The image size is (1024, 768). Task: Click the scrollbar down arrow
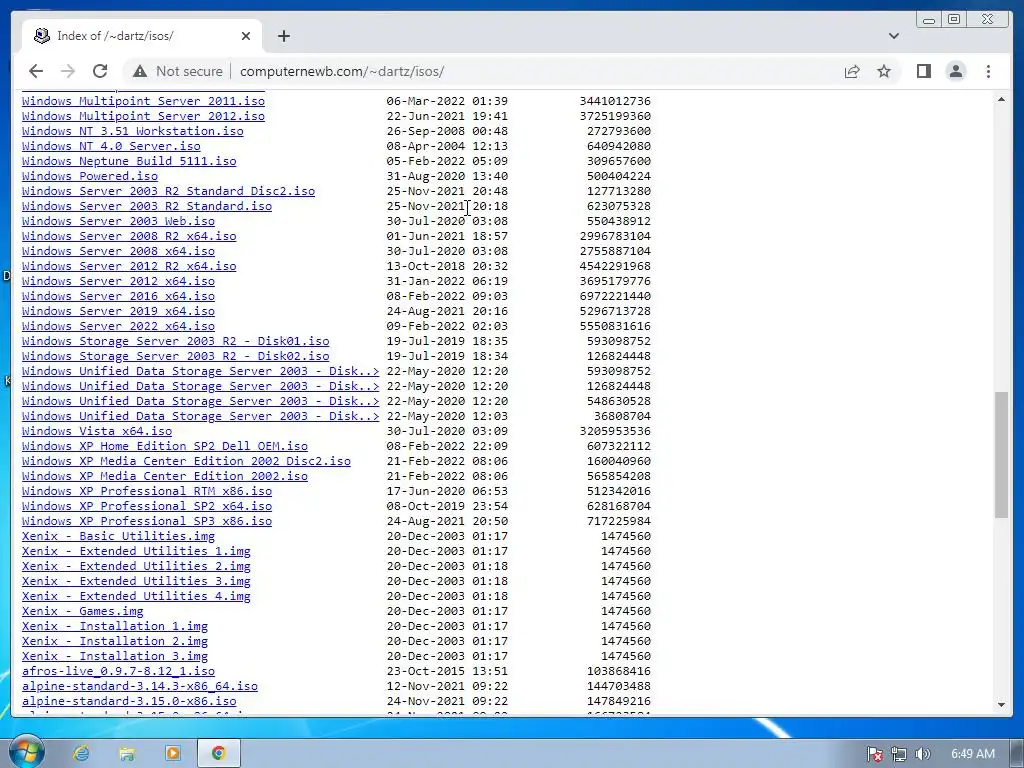coord(1001,705)
